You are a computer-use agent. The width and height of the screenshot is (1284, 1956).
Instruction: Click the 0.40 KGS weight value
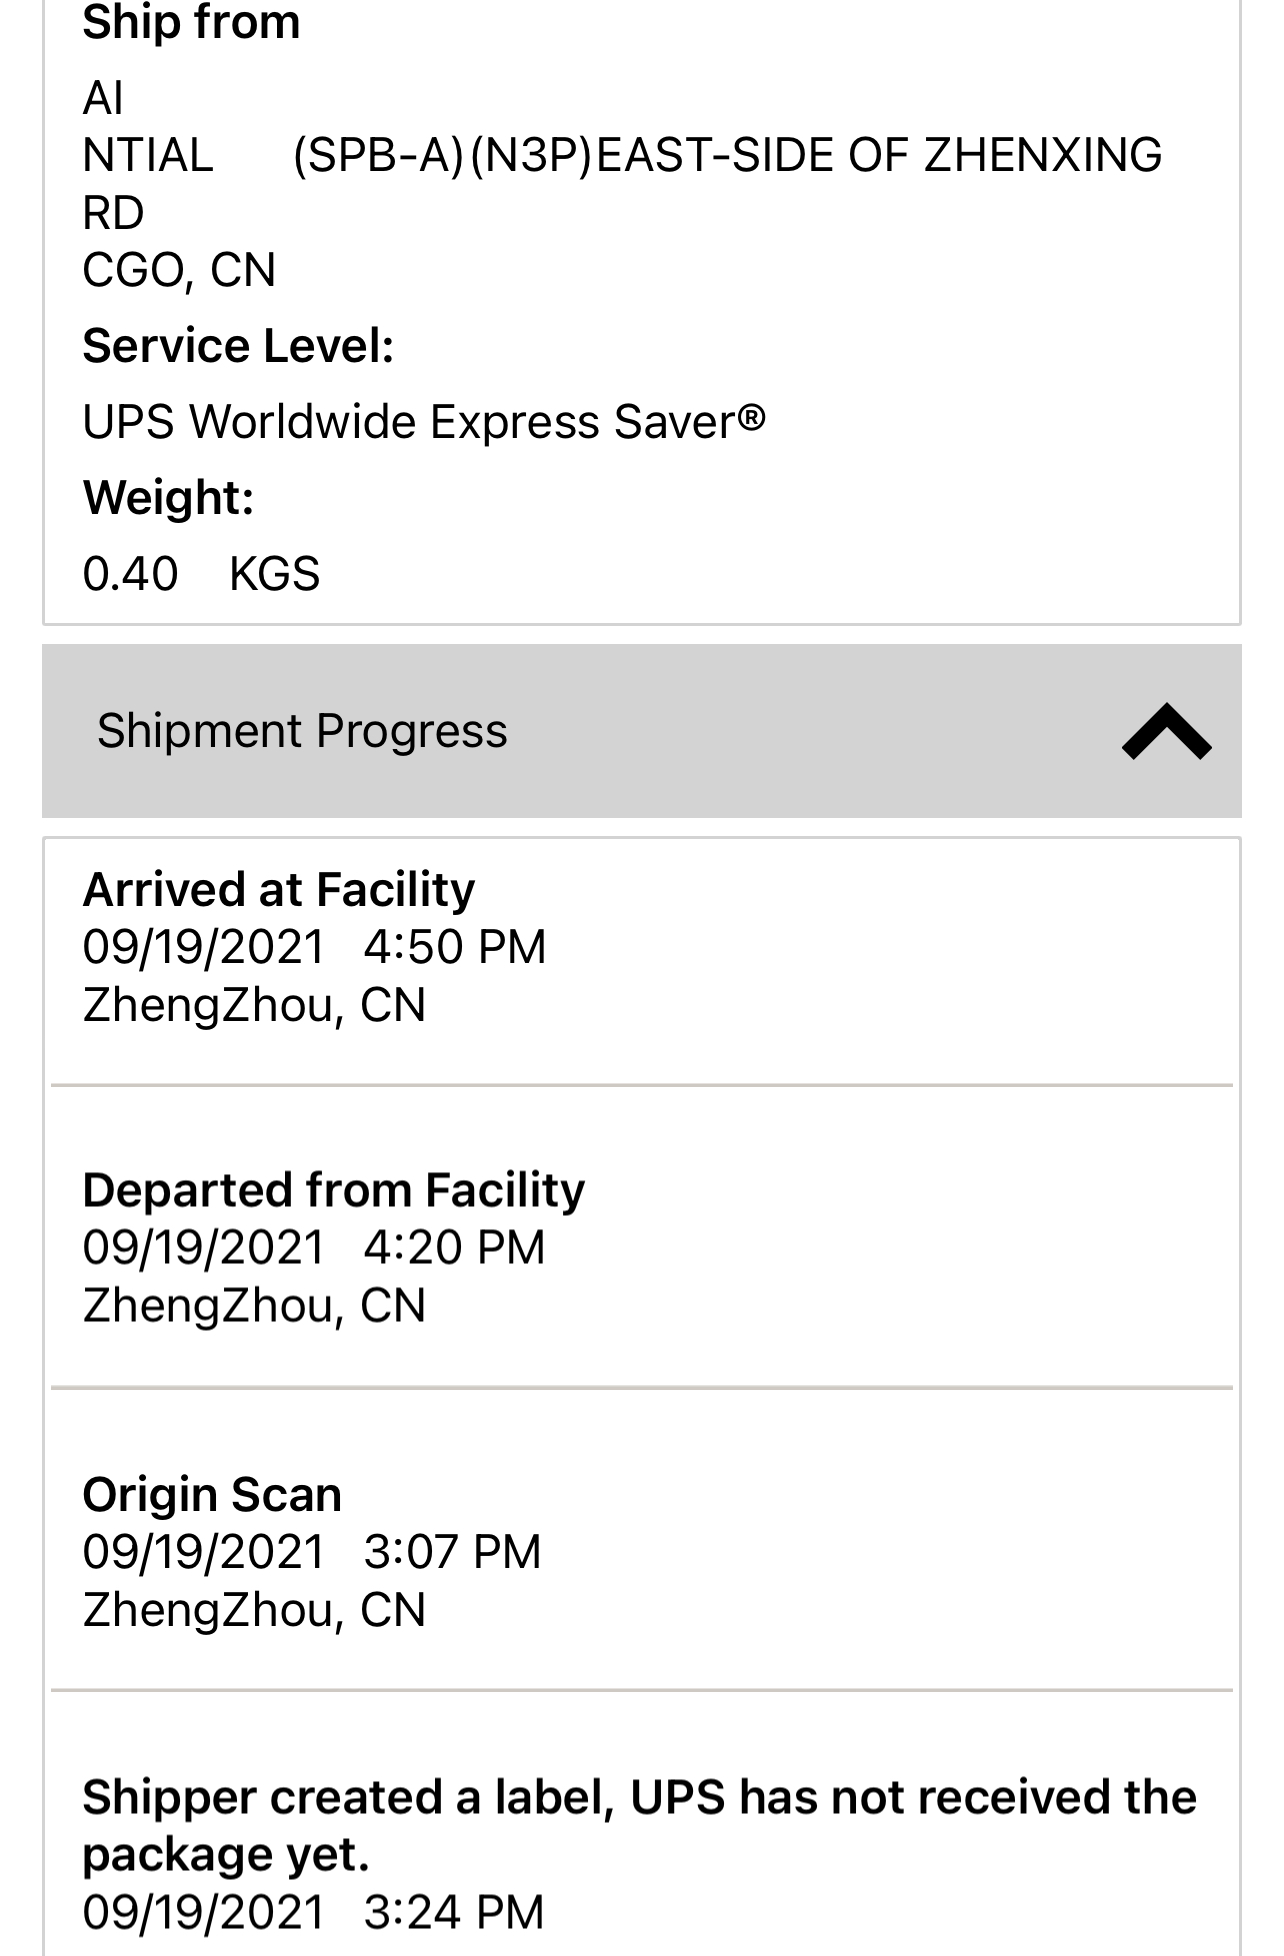[x=201, y=574]
